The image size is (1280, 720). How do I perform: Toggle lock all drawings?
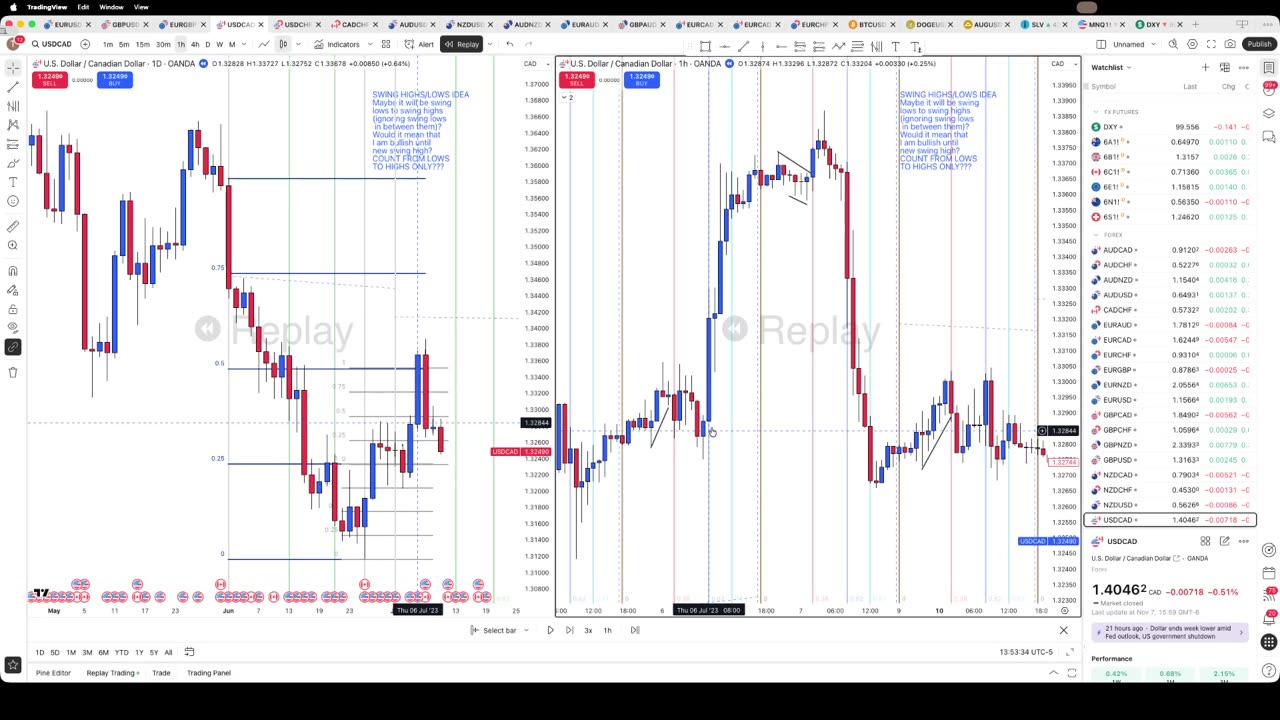click(13, 309)
